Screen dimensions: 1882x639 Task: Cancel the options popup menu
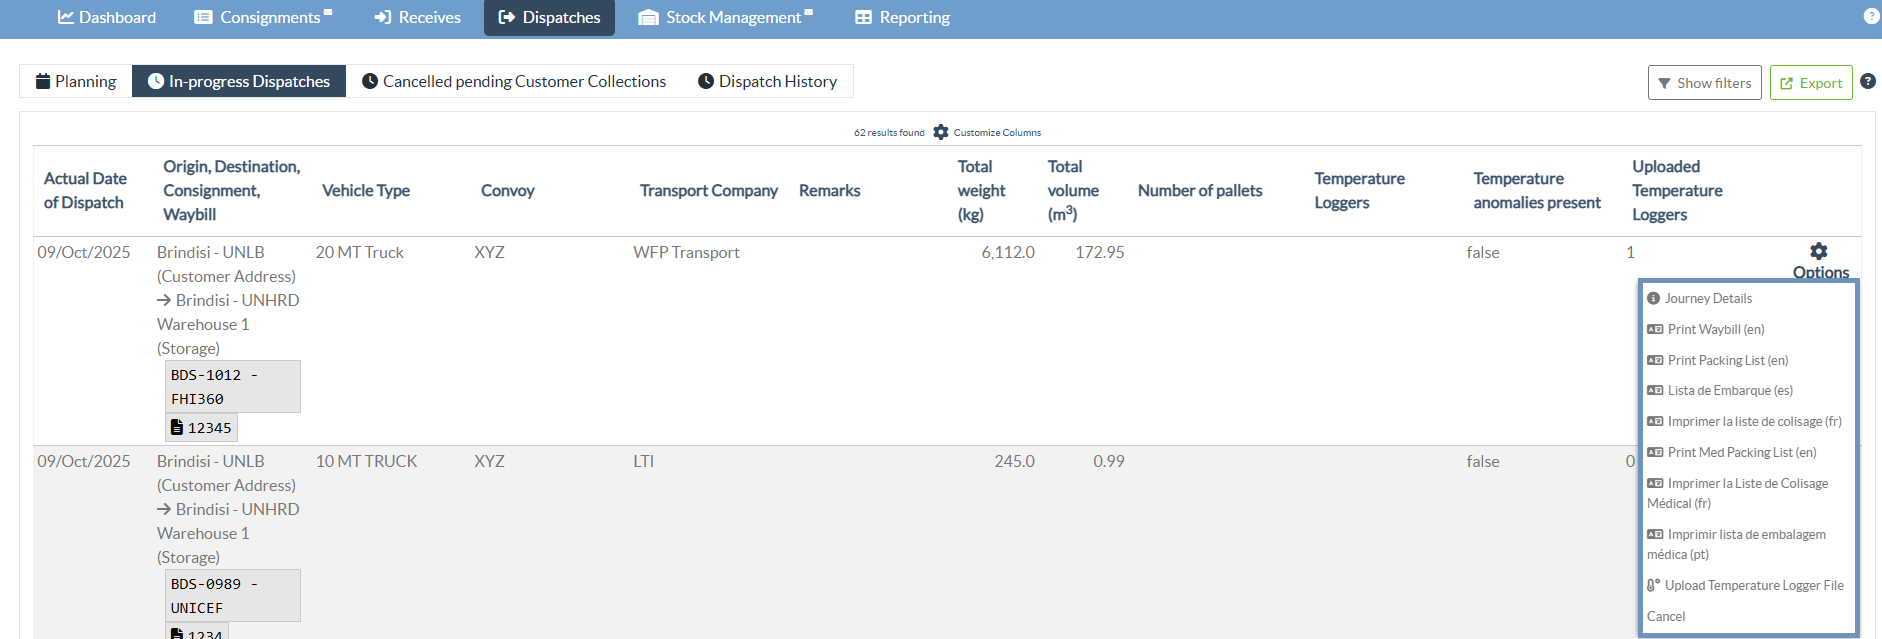(1666, 616)
